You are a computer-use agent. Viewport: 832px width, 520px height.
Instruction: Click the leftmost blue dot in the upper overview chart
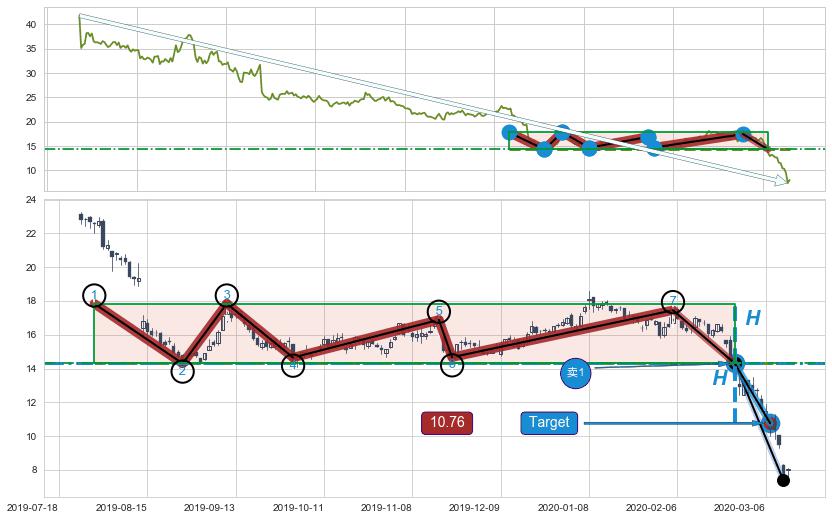[x=509, y=132]
